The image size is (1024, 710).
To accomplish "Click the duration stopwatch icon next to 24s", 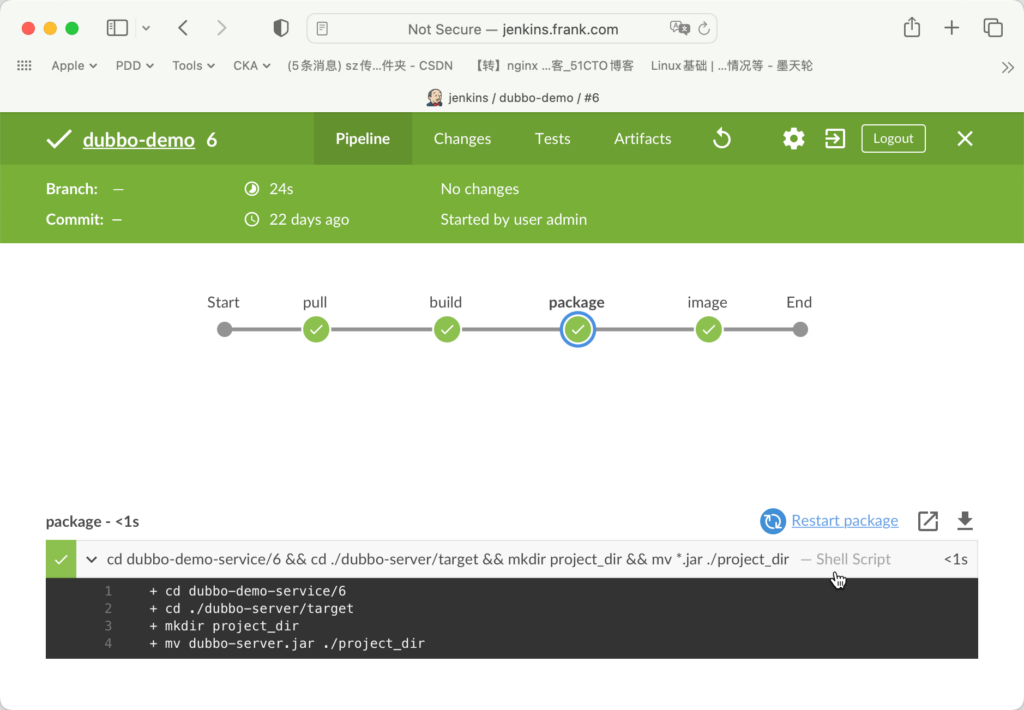I will tap(251, 189).
